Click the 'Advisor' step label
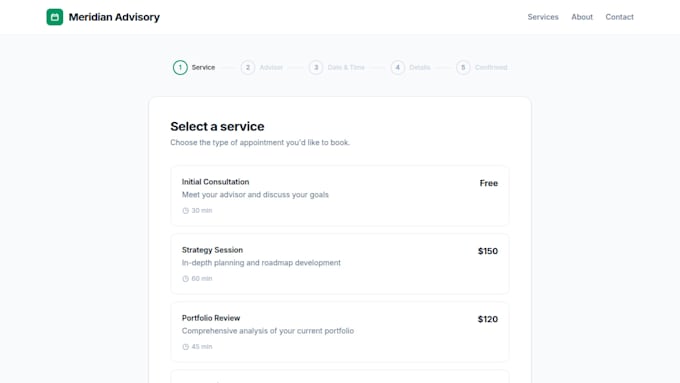This screenshot has height=383, width=680. (271, 67)
